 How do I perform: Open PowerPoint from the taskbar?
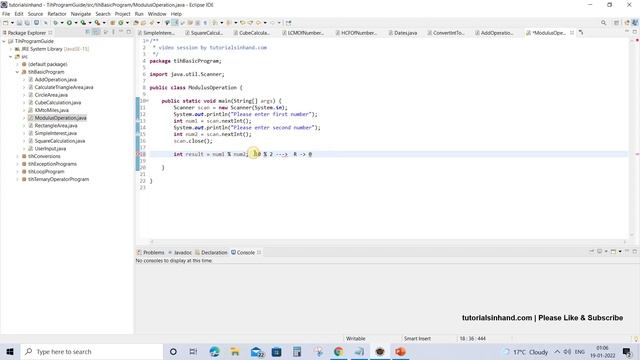(x=400, y=351)
